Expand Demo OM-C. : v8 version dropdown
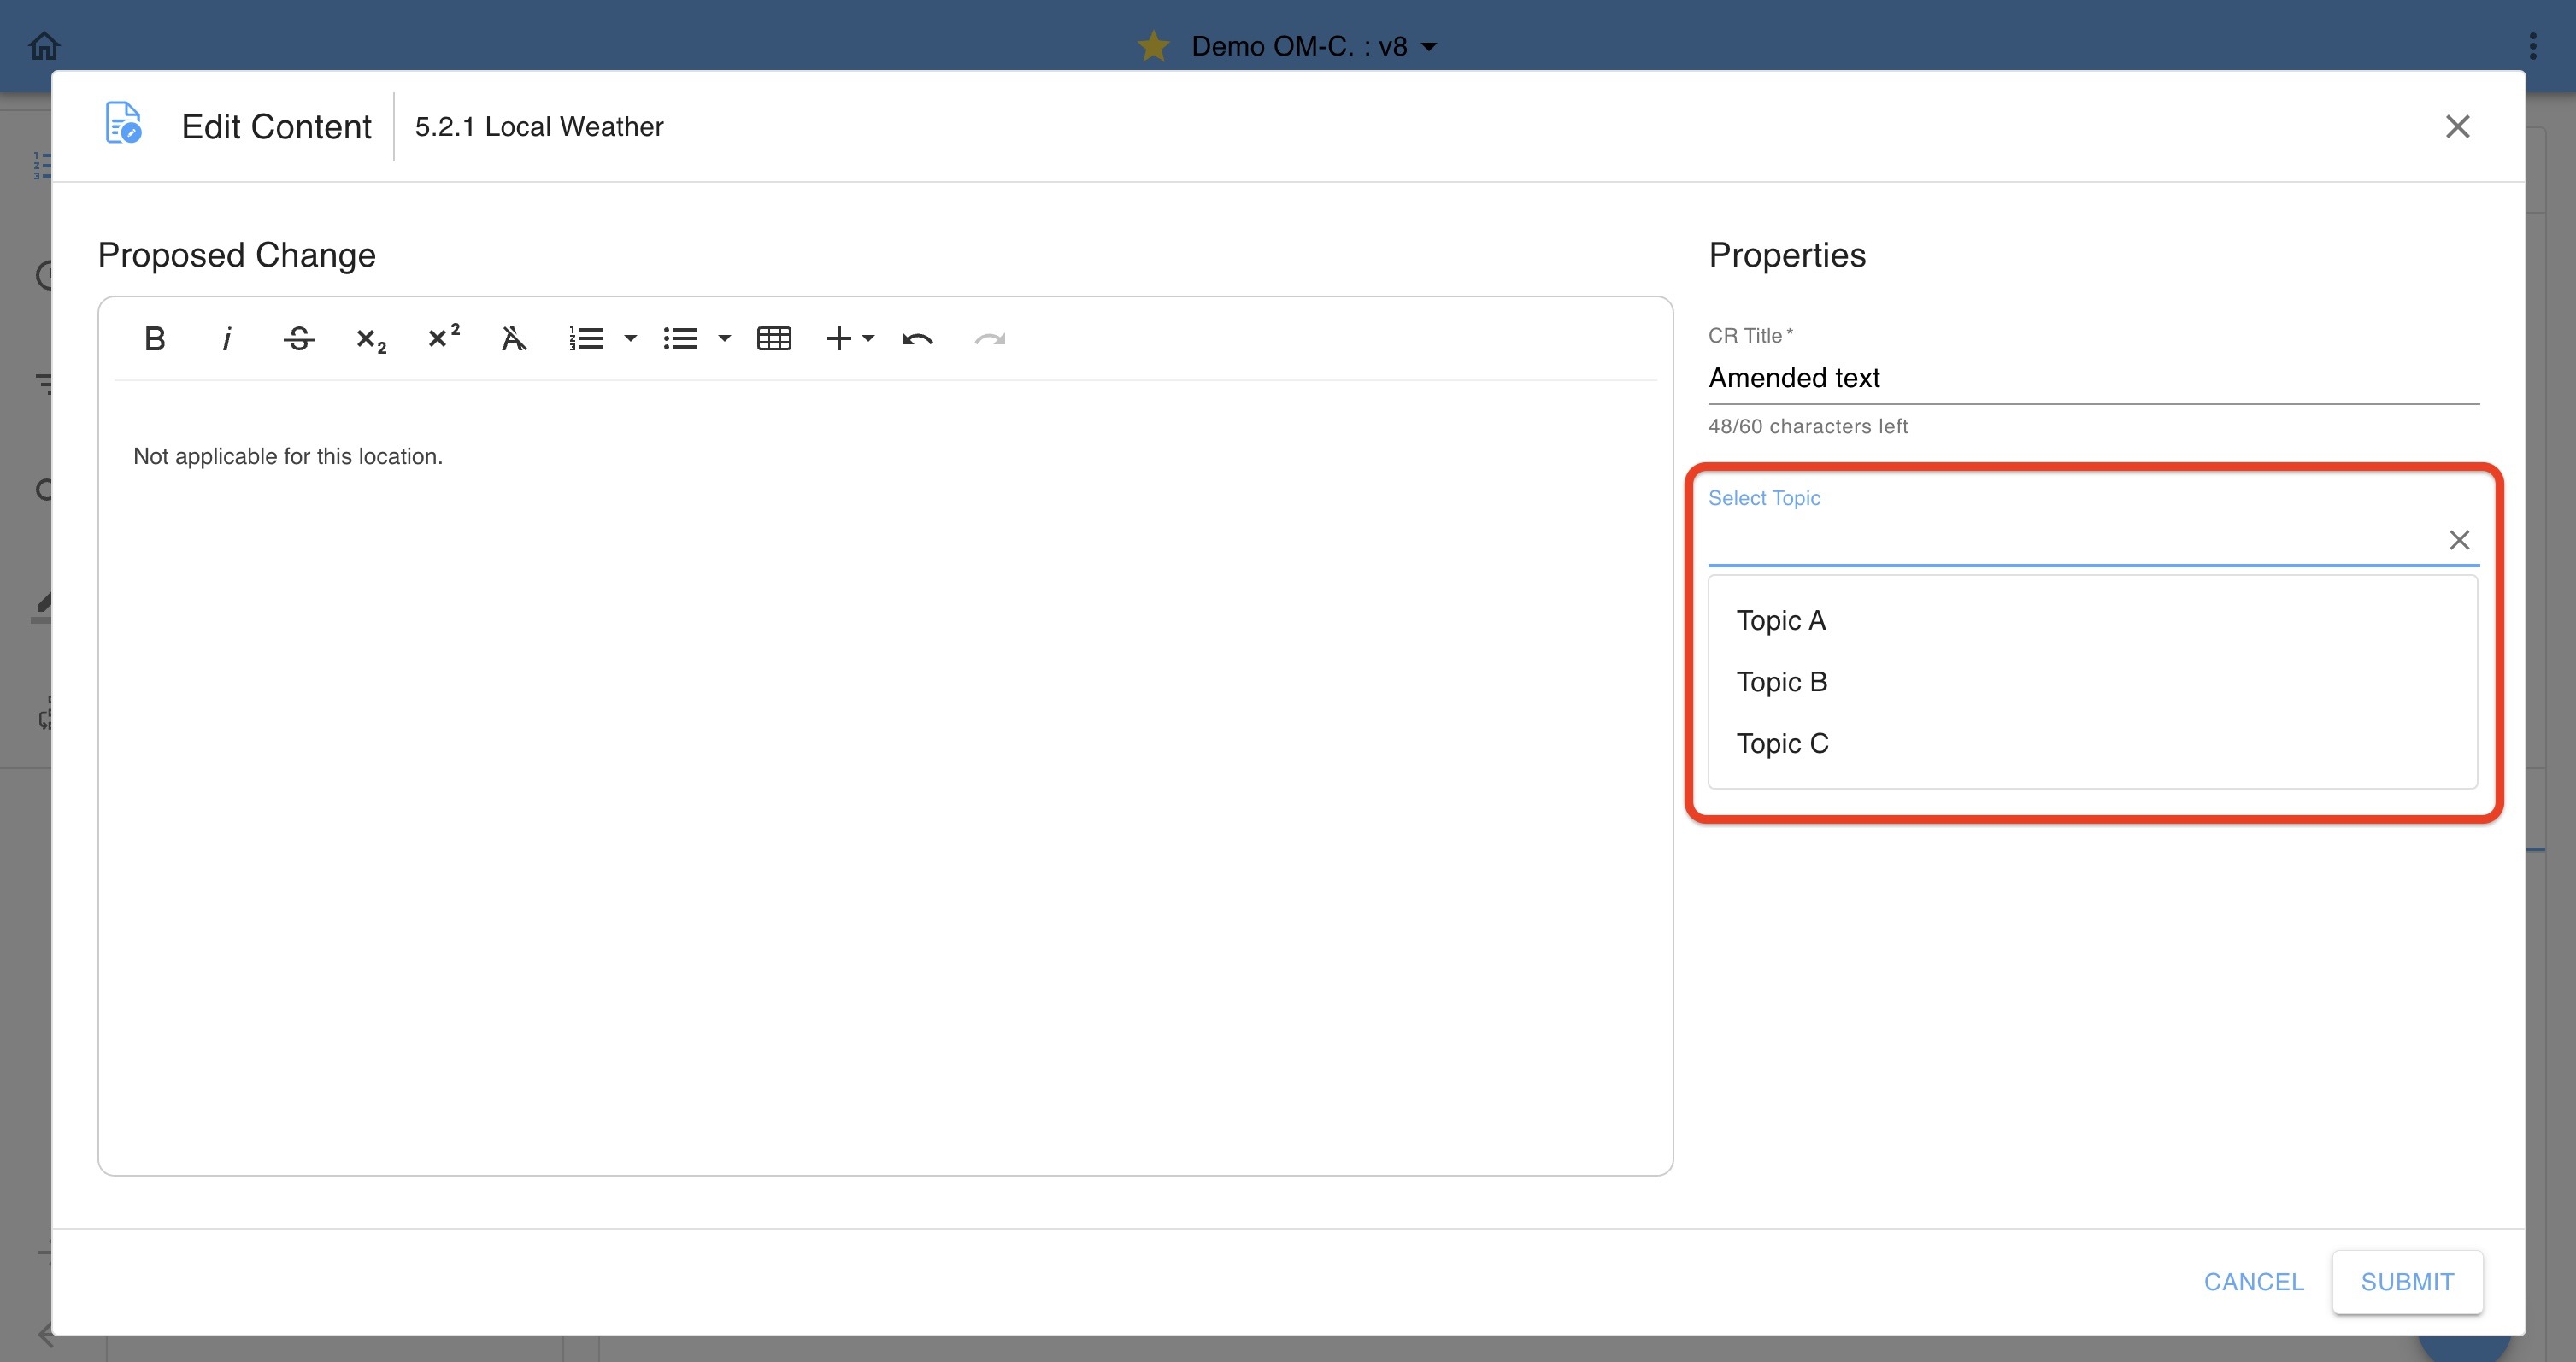The width and height of the screenshot is (2576, 1362). (x=1429, y=47)
